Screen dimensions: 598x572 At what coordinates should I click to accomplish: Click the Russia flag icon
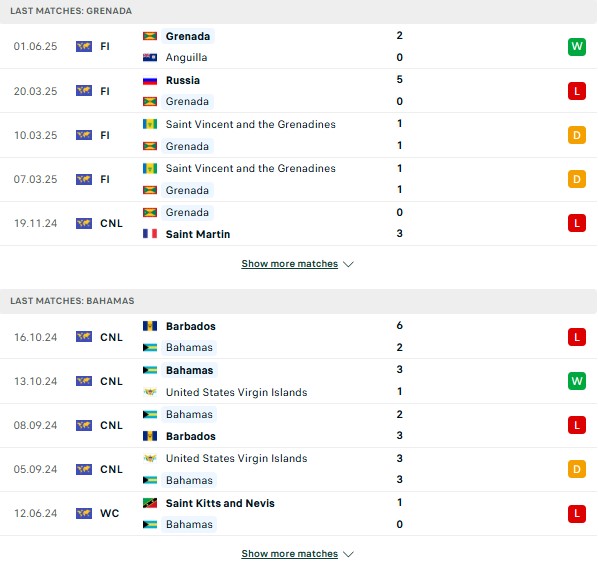pos(150,80)
